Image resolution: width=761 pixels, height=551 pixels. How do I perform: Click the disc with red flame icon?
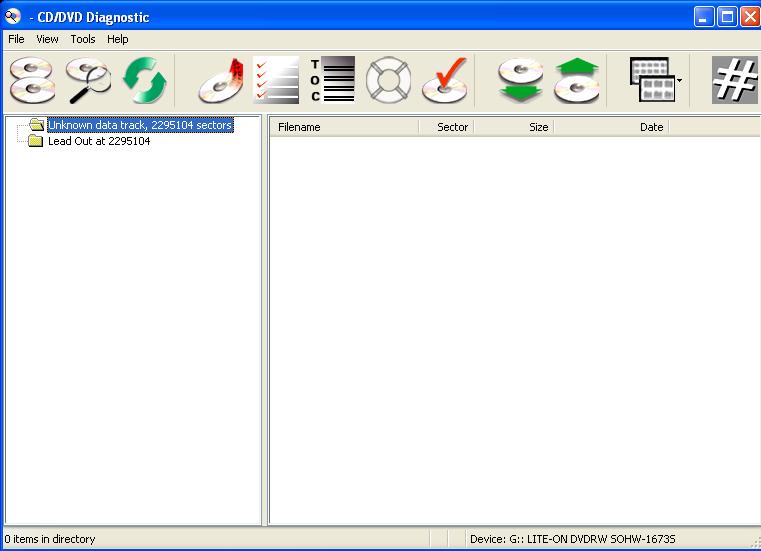[x=221, y=80]
